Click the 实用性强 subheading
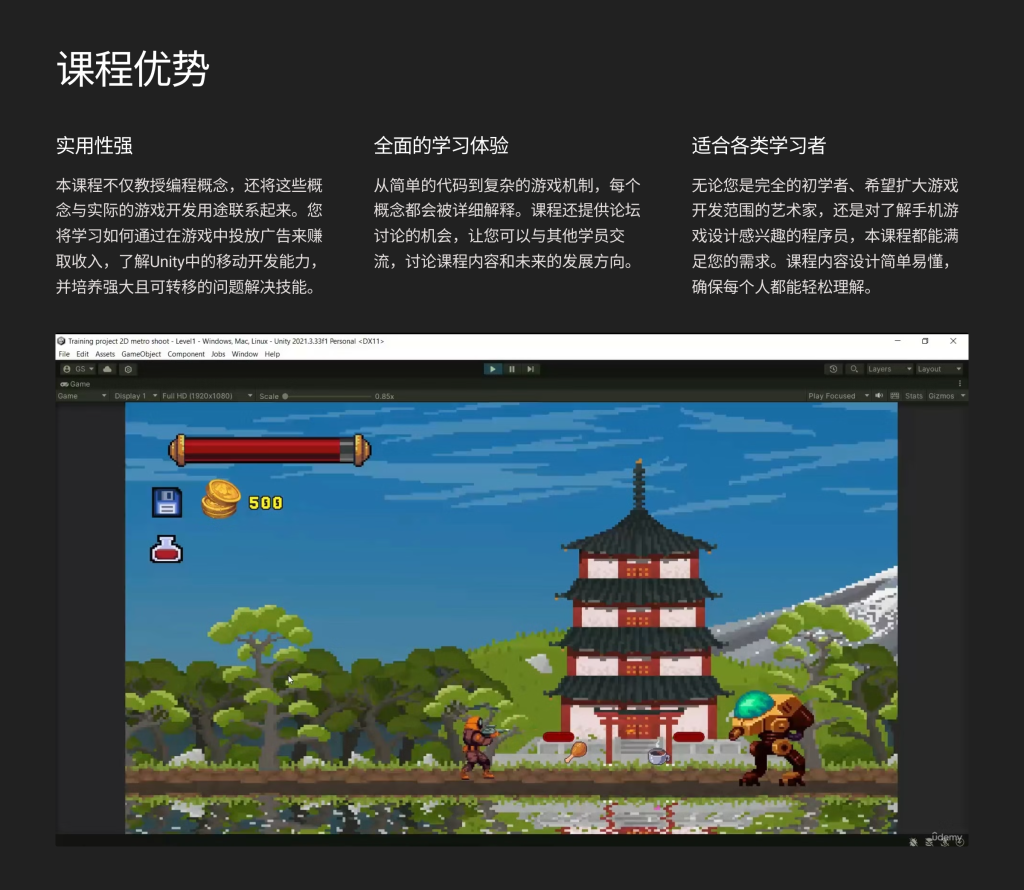The image size is (1024, 890). coord(94,146)
